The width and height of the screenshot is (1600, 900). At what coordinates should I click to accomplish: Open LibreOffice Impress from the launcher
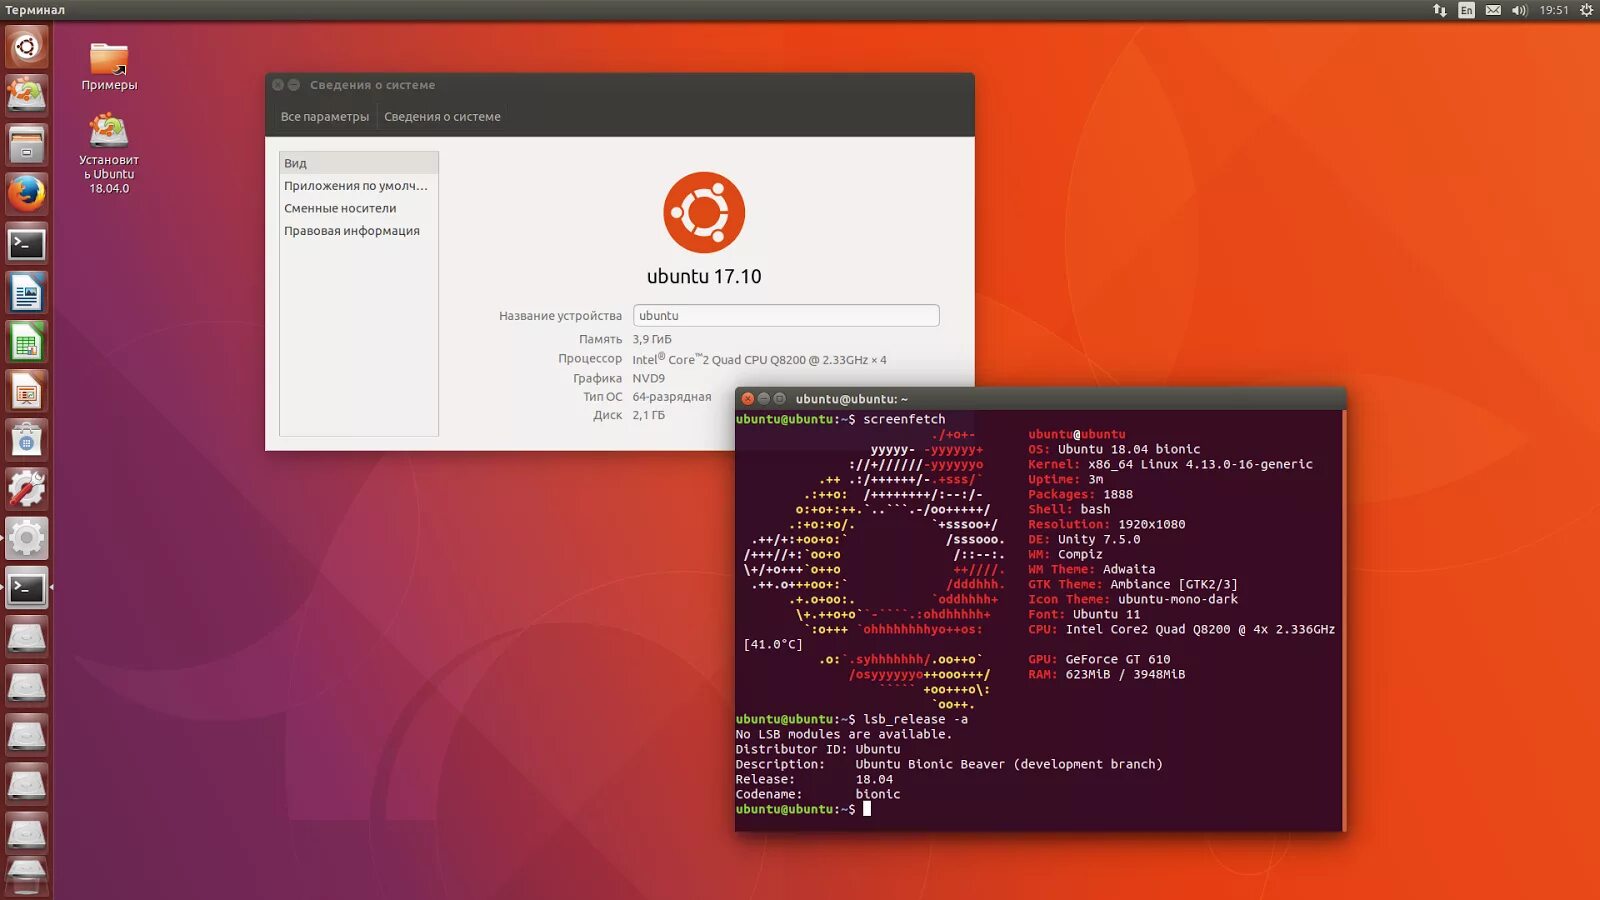26,391
